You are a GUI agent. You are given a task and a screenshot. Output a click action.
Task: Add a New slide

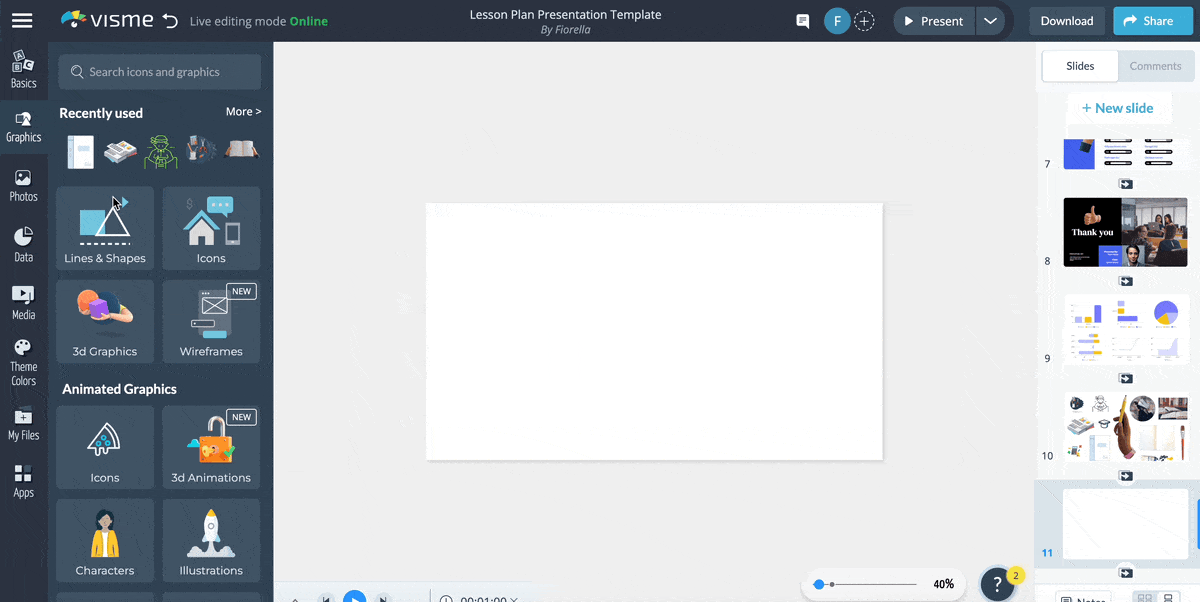click(1117, 108)
